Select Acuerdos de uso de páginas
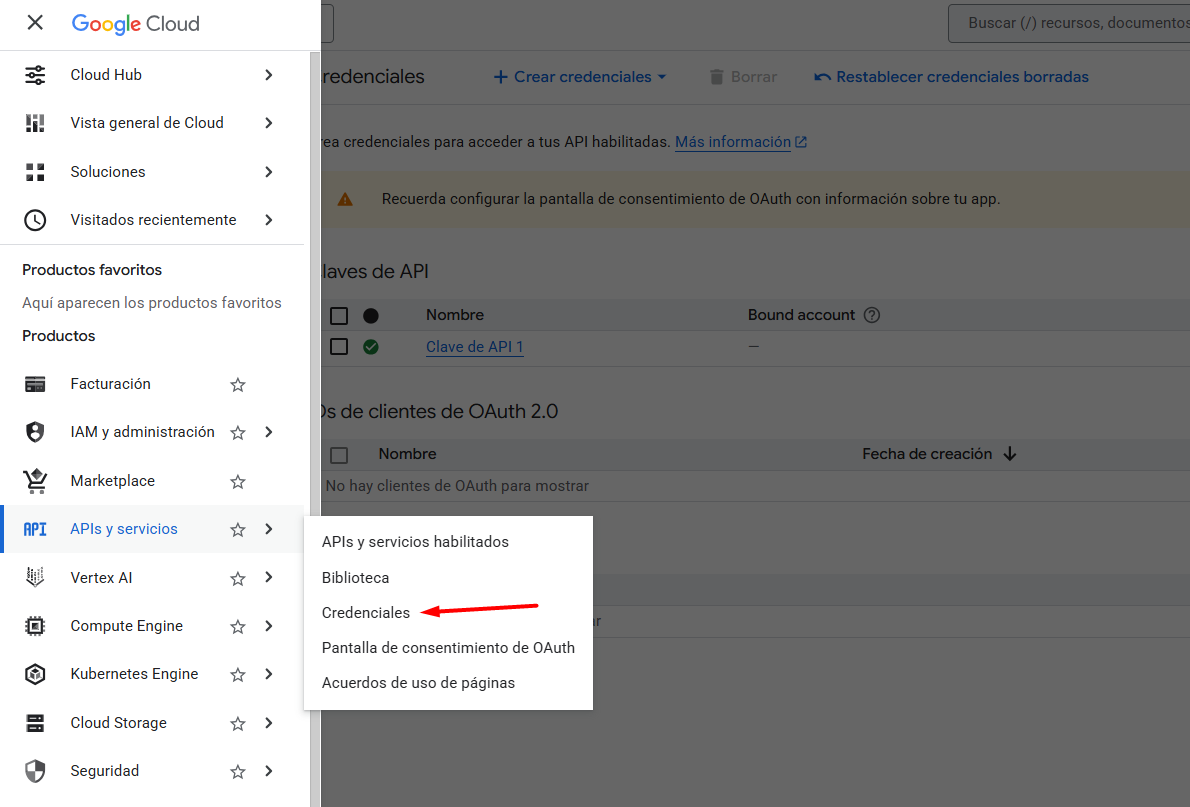The width and height of the screenshot is (1190, 807). tap(448, 682)
